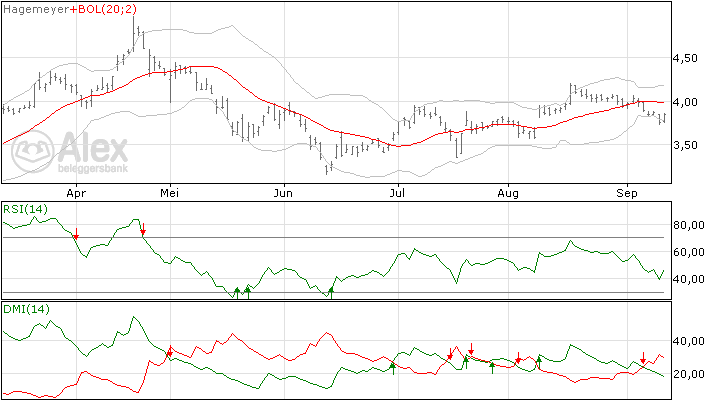Click RSI green buy arrow in mid June
Image resolution: width=720 pixels, height=400 pixels.
point(331,293)
